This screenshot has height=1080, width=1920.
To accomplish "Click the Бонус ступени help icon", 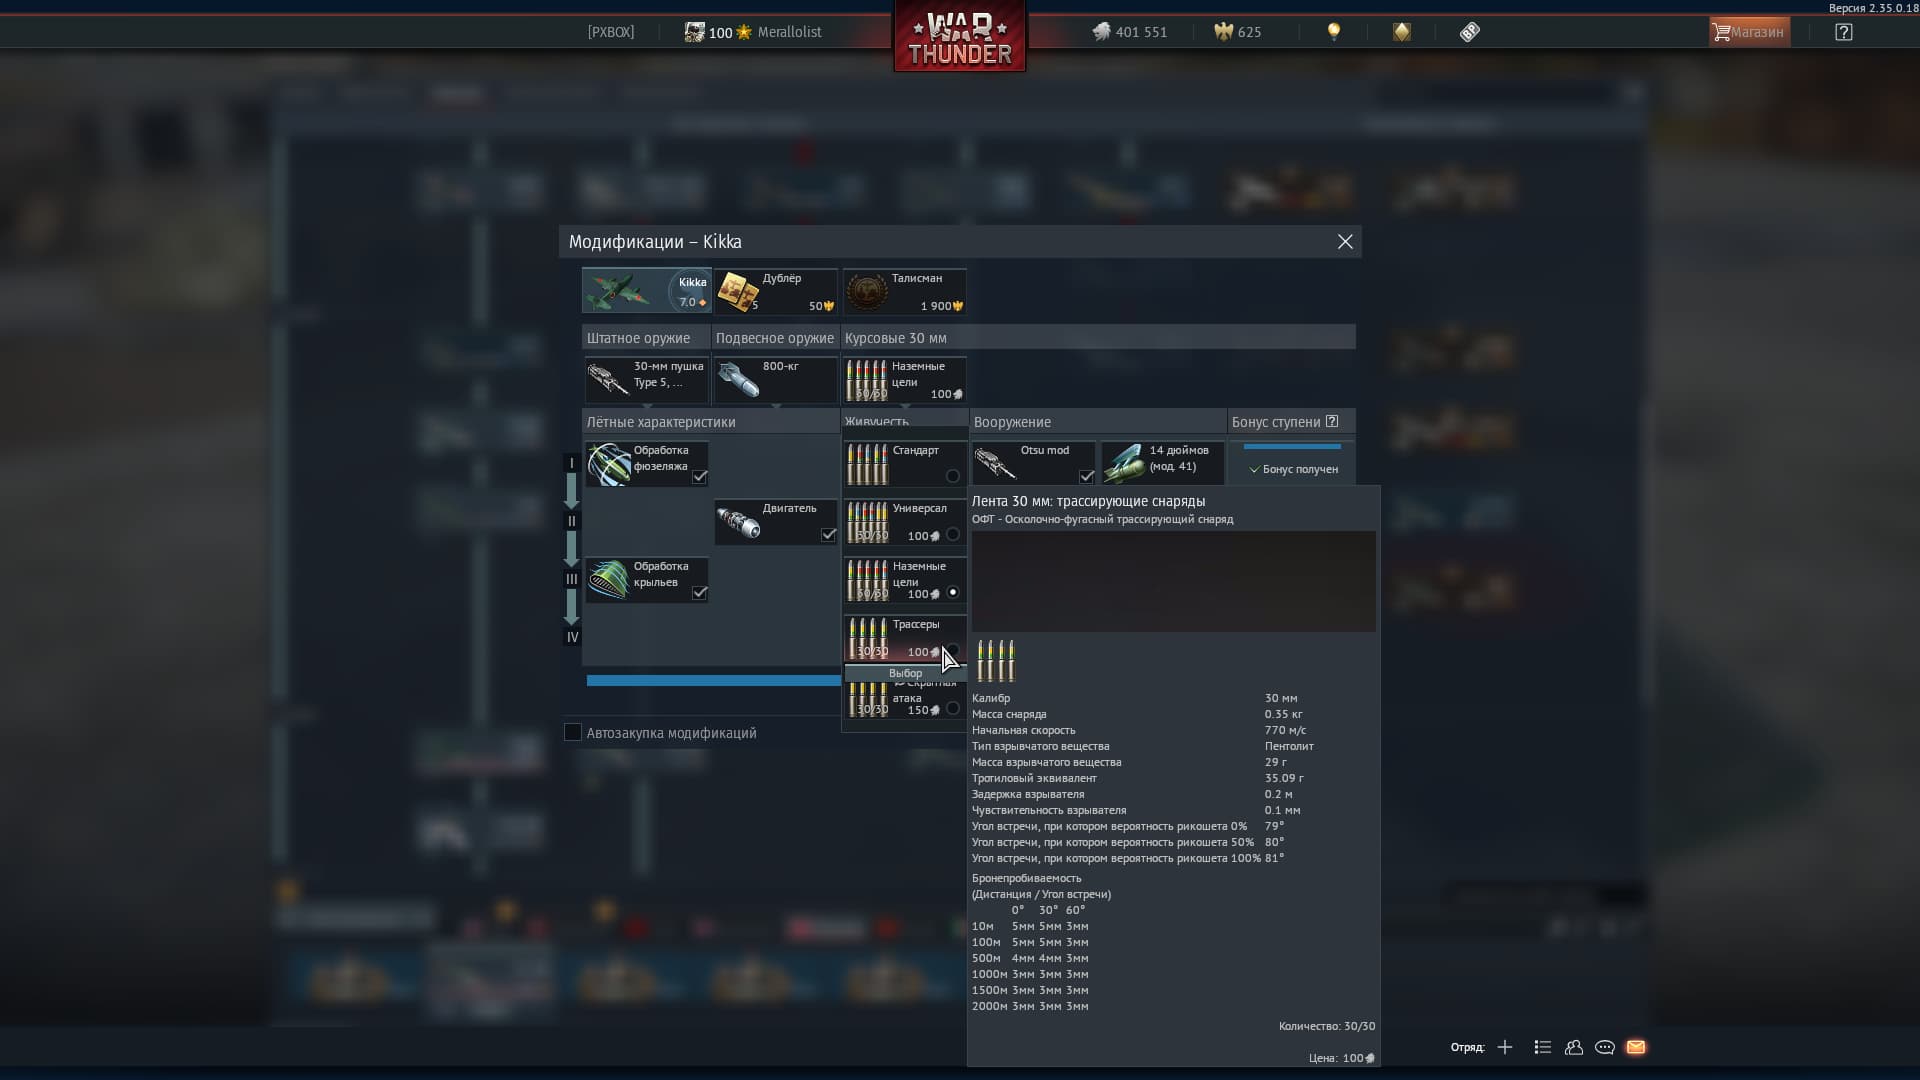I will point(1332,421).
